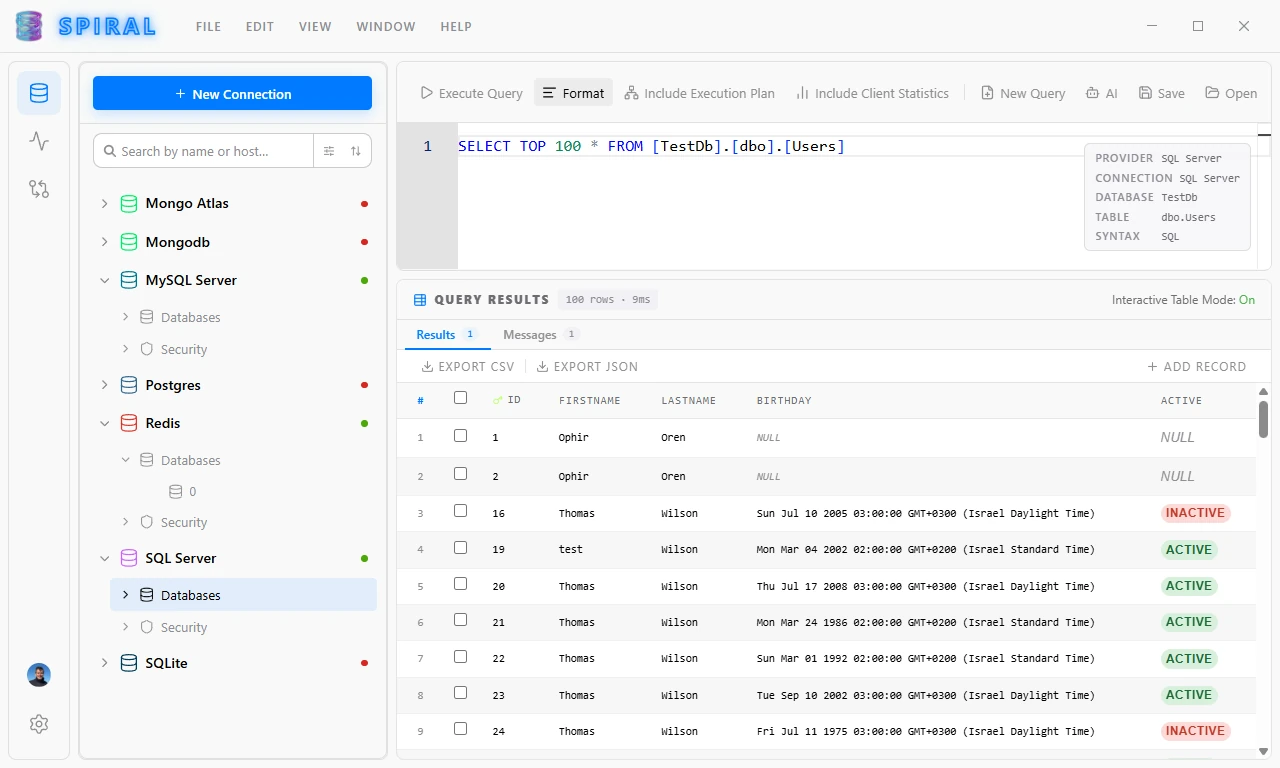
Task: Open the File menu
Action: tap(208, 27)
